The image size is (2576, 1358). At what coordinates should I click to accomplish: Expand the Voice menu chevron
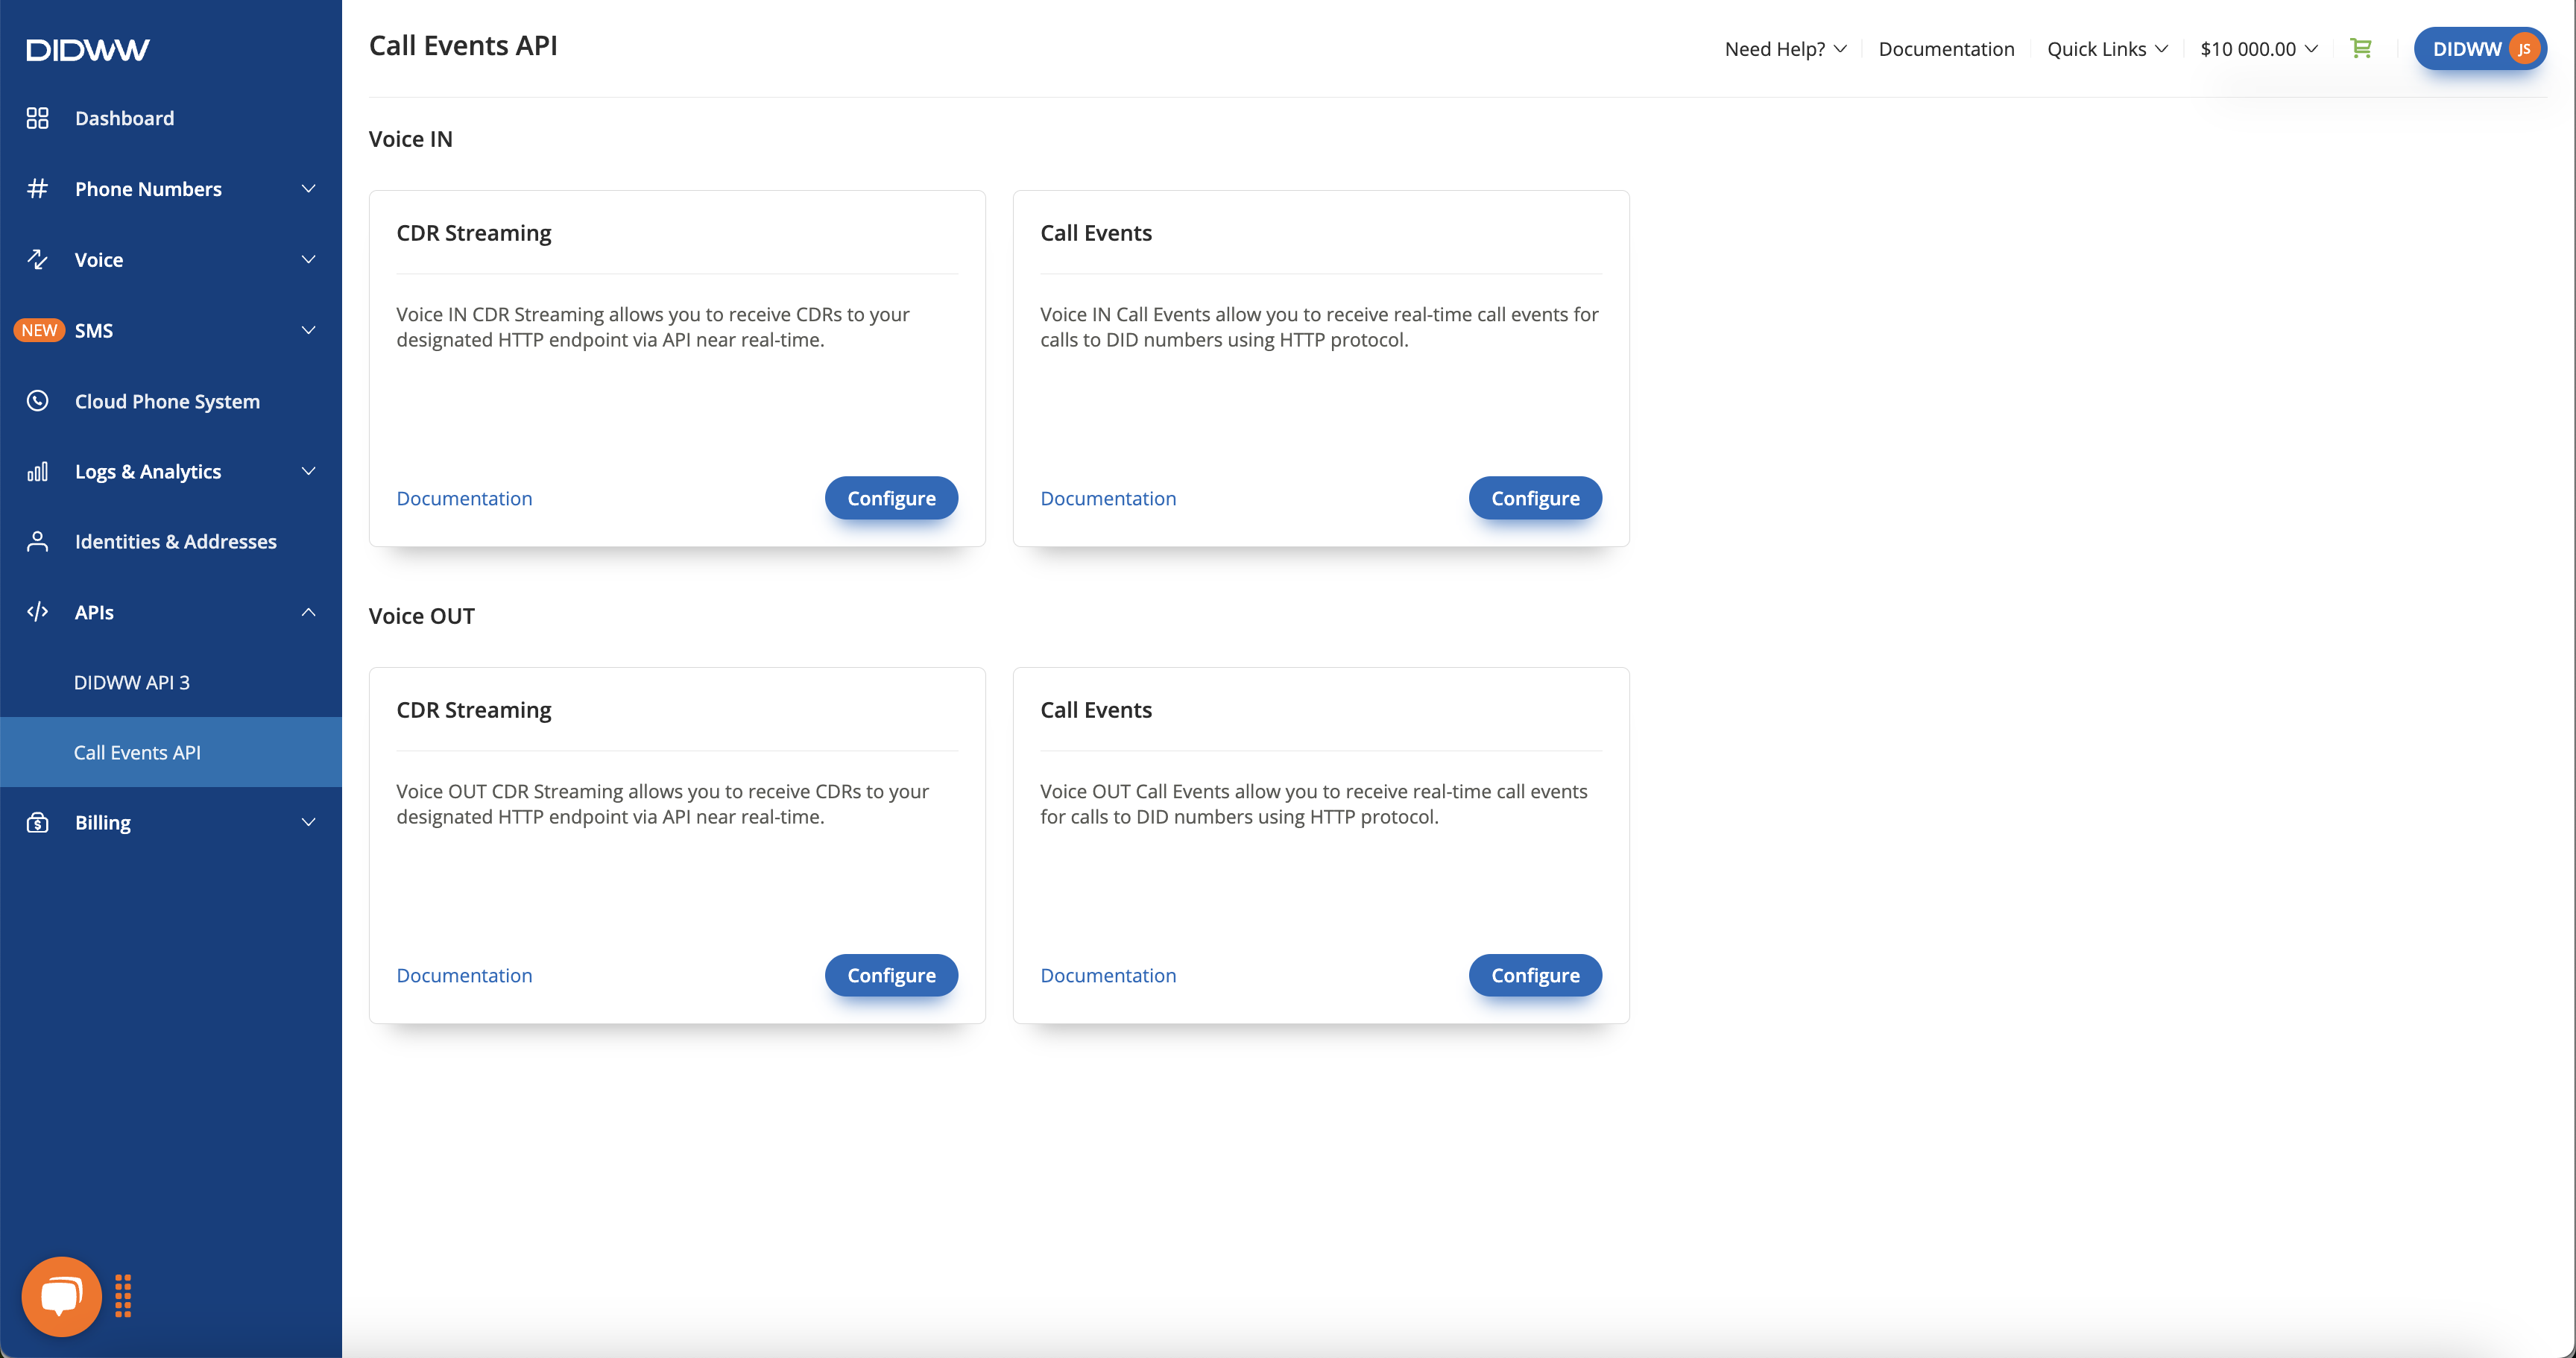(x=309, y=259)
